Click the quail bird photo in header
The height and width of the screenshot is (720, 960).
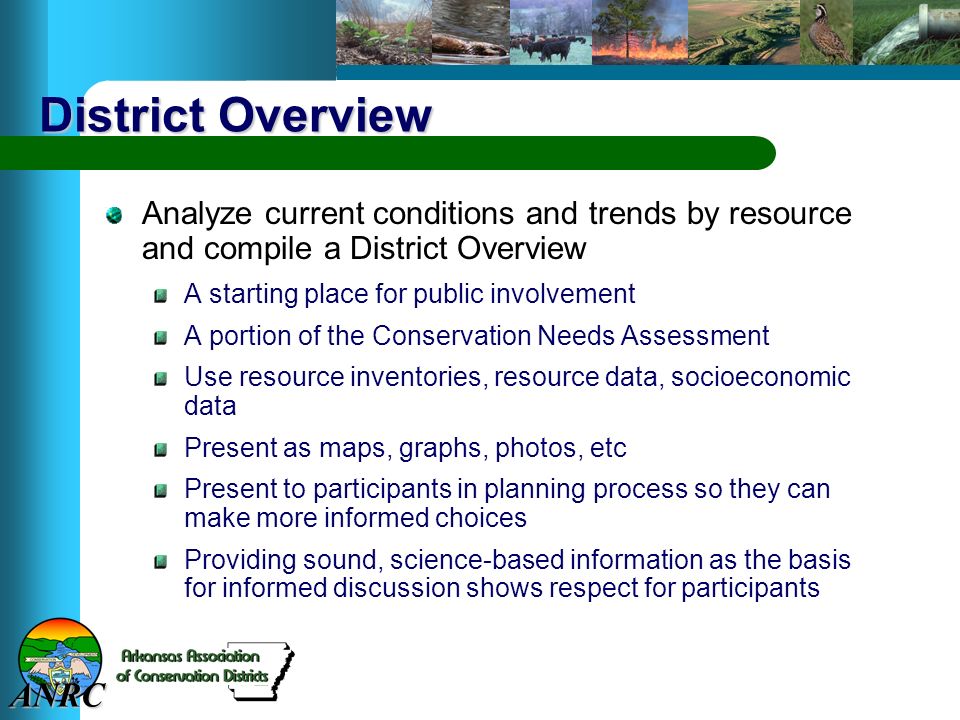pos(826,32)
